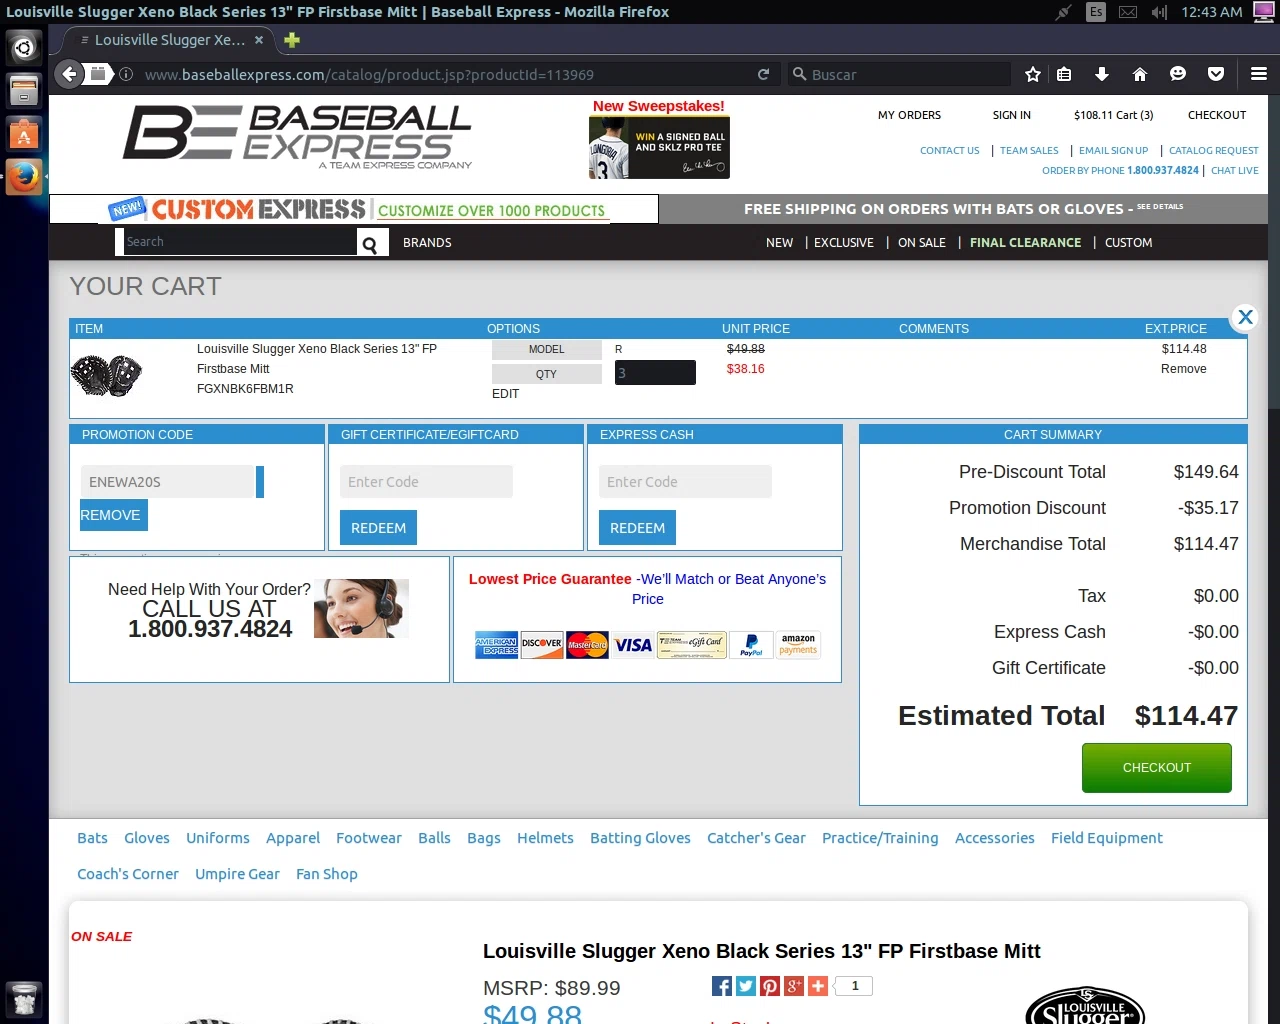Click the green CHECKOUT button
The image size is (1280, 1024).
[1157, 768]
